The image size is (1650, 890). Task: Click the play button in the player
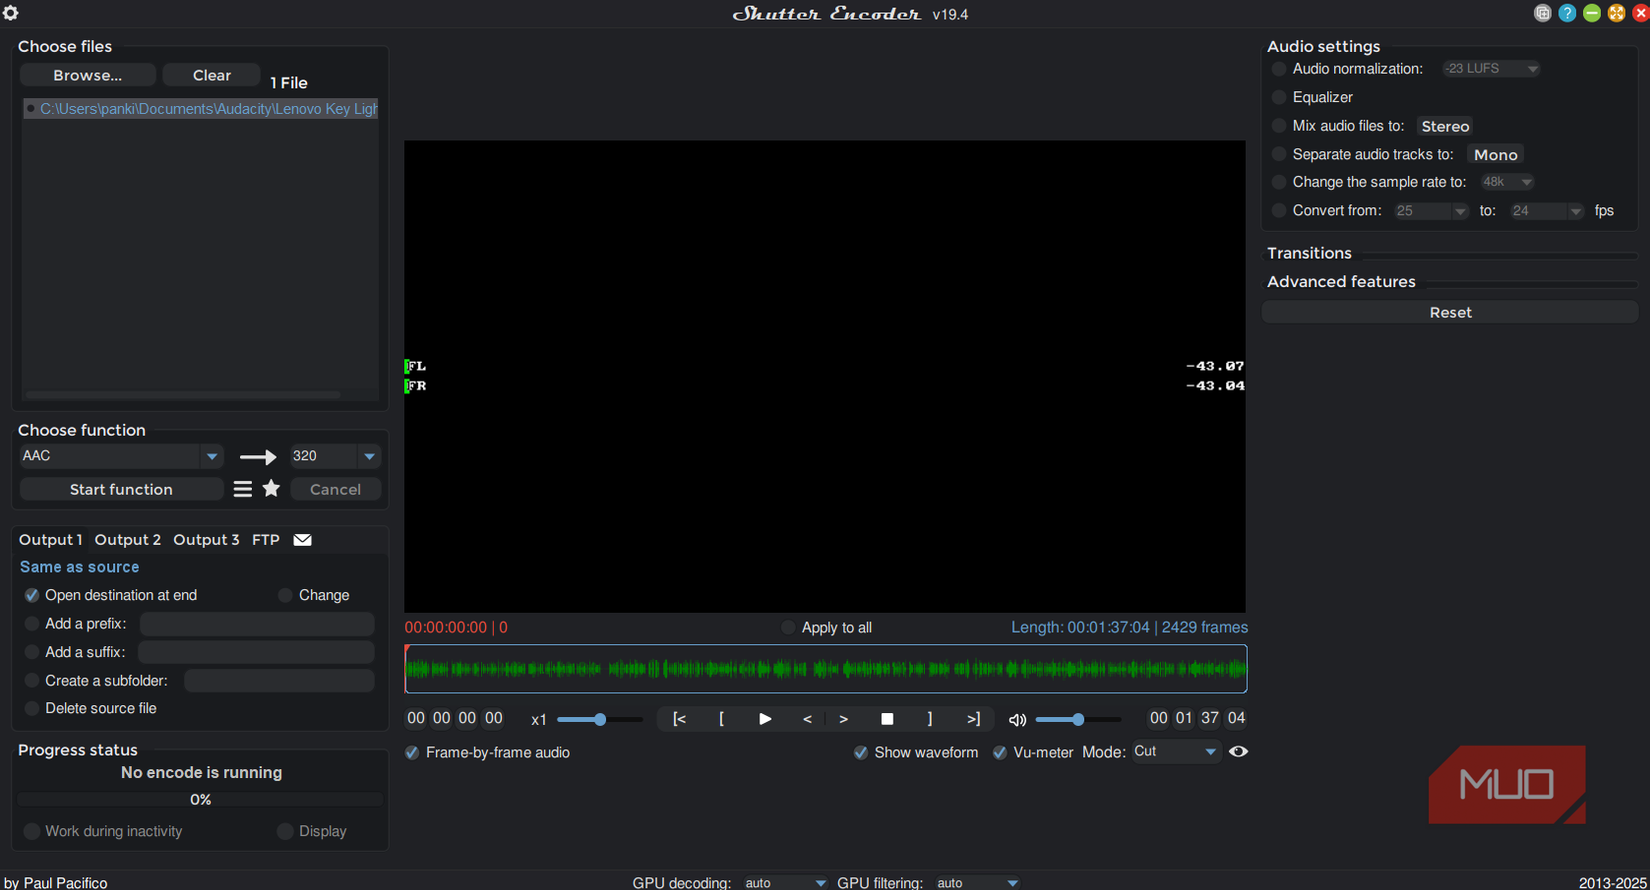coord(765,719)
